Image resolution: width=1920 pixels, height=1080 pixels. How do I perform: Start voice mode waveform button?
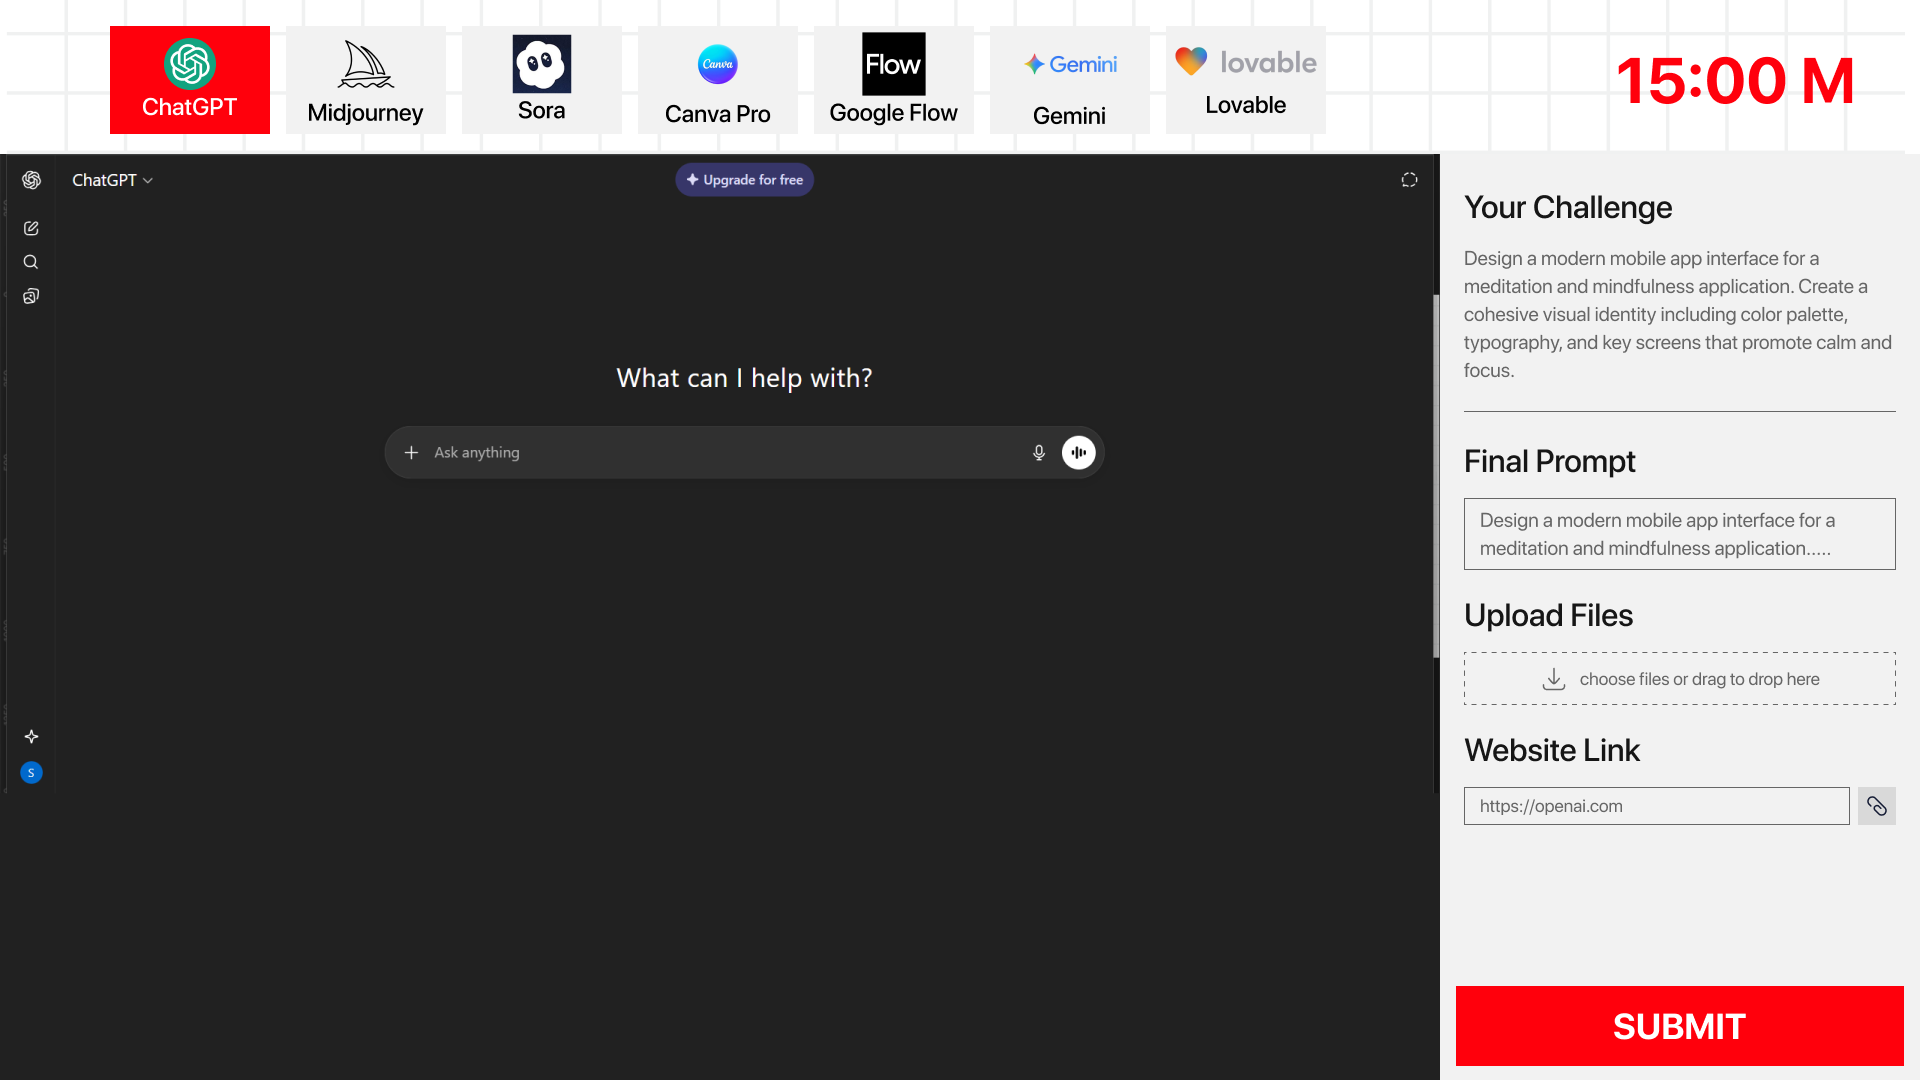(x=1079, y=453)
